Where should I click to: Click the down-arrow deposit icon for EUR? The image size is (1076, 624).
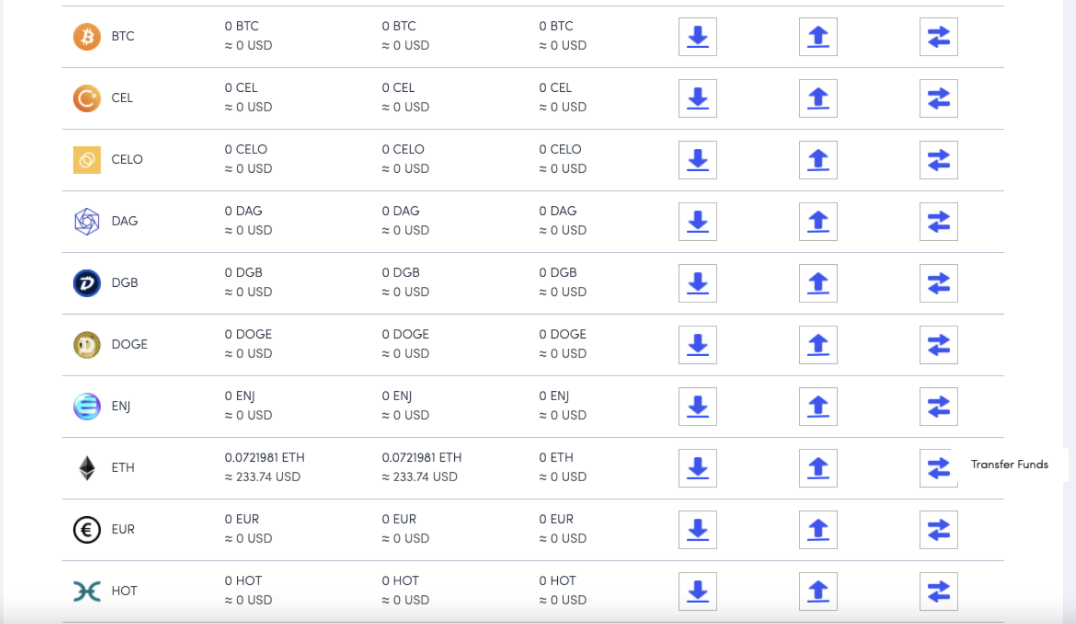[x=697, y=530]
